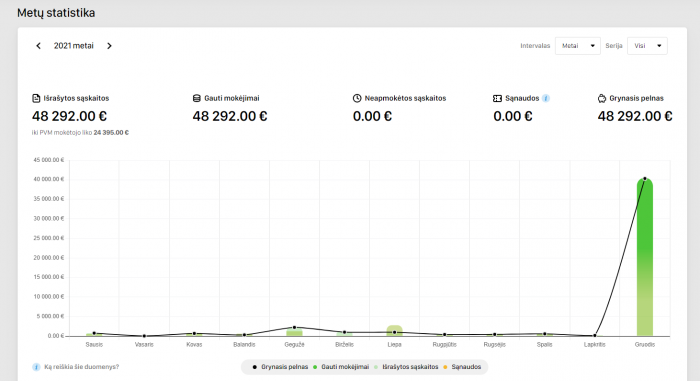The image size is (700, 381).
Task: Click the Neapmokėtos sąskaitos clock icon
Action: coord(357,98)
